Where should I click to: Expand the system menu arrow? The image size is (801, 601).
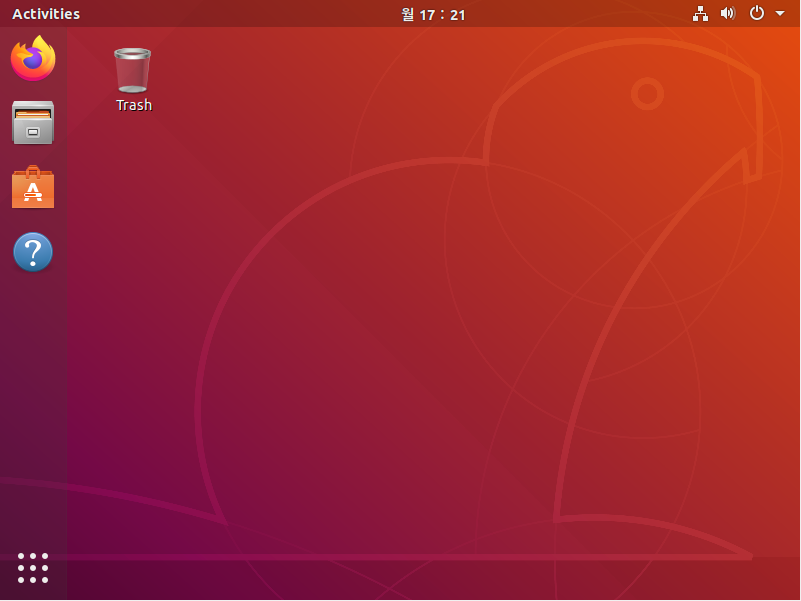pyautogui.click(x=780, y=13)
